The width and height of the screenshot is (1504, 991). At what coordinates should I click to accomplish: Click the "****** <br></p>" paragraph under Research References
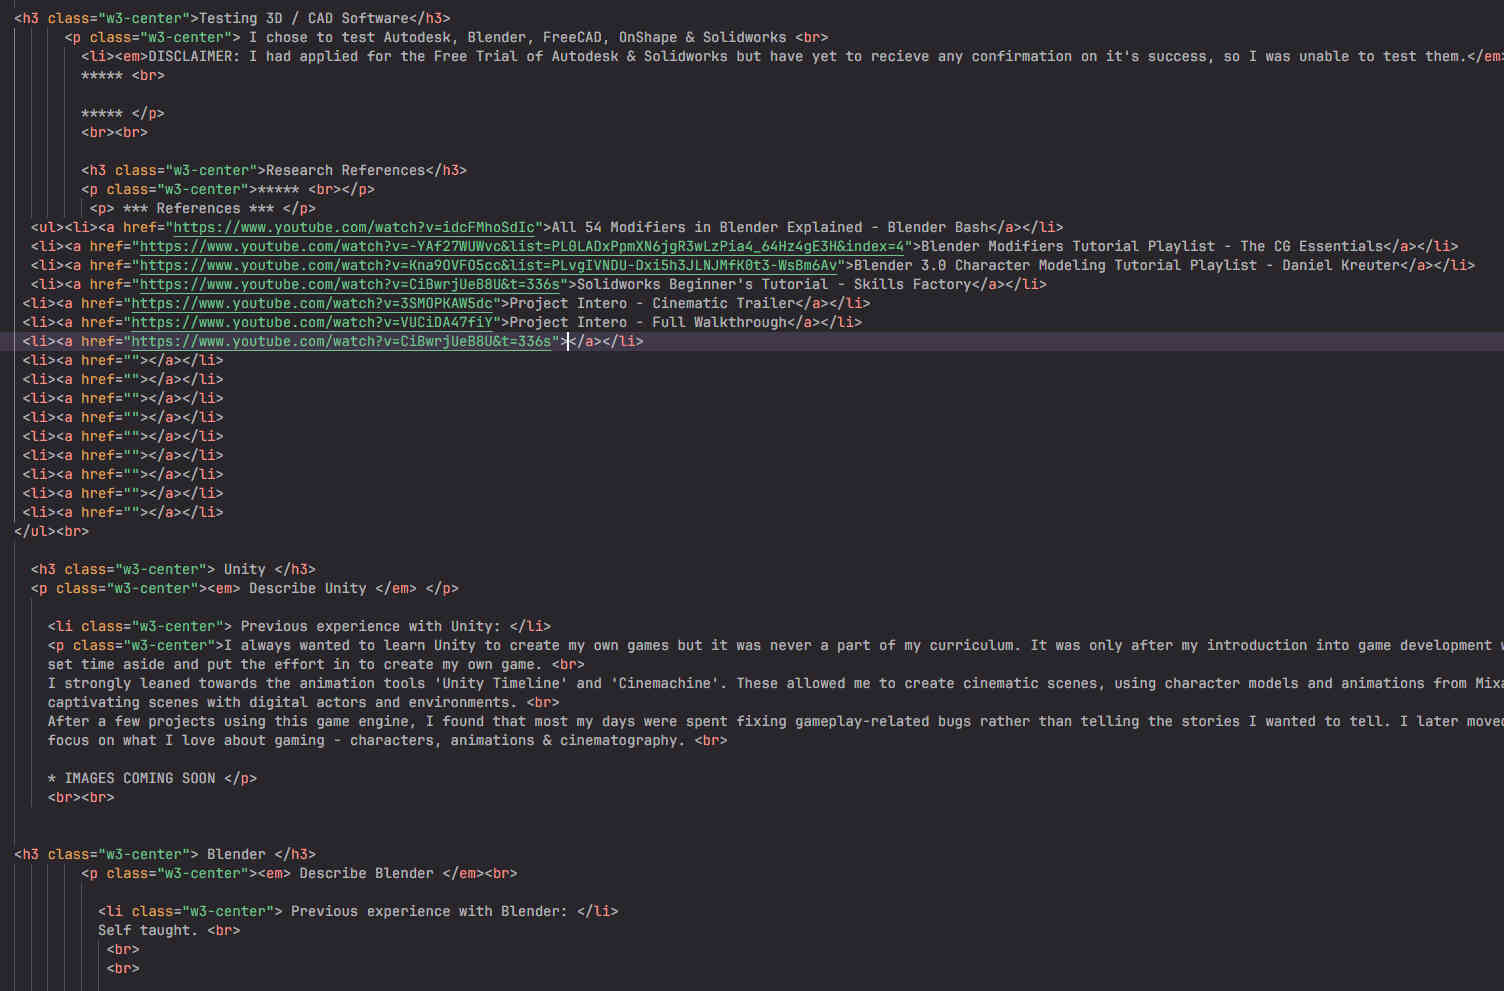(228, 189)
